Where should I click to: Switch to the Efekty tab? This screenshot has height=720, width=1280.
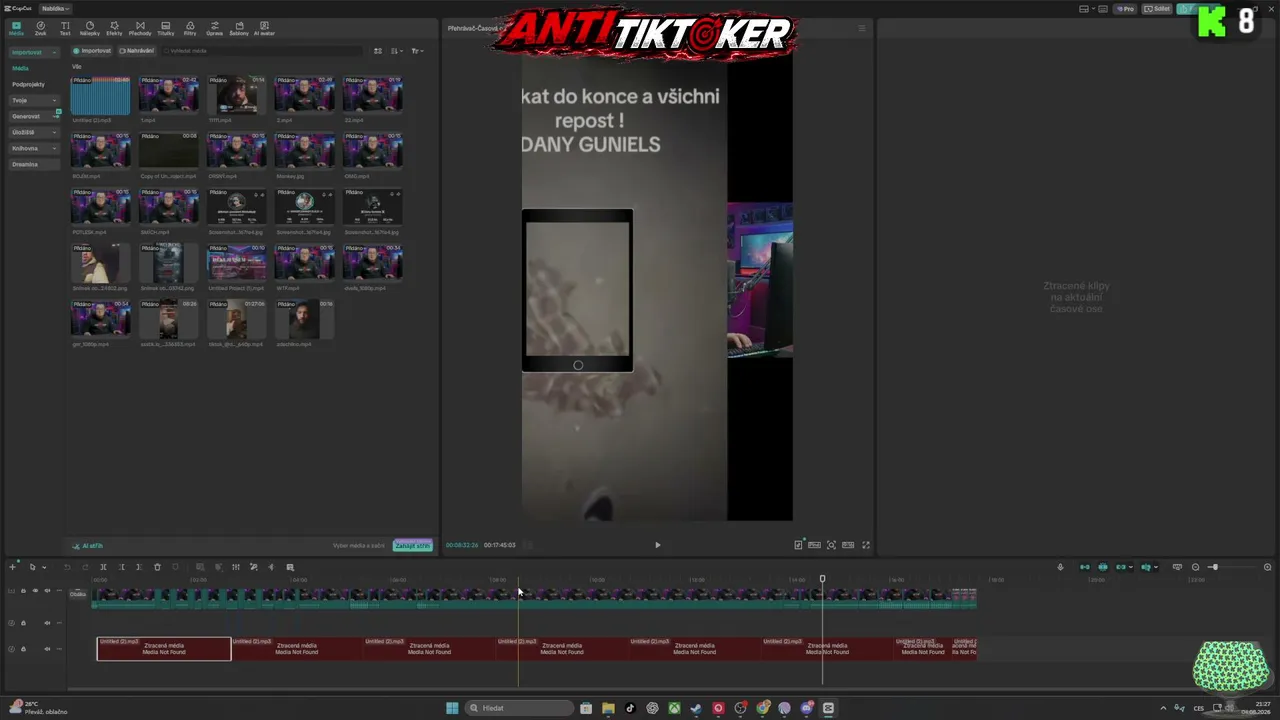(x=114, y=29)
